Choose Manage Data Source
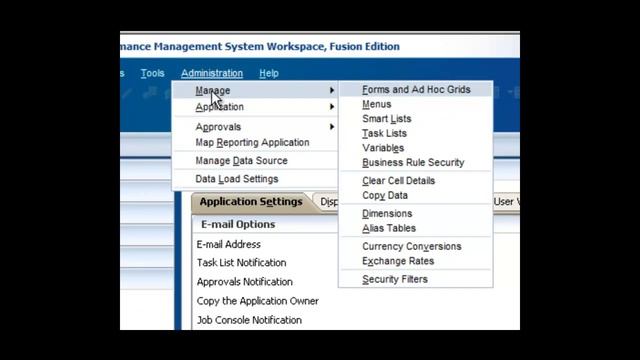Image resolution: width=640 pixels, height=360 pixels. point(241,161)
